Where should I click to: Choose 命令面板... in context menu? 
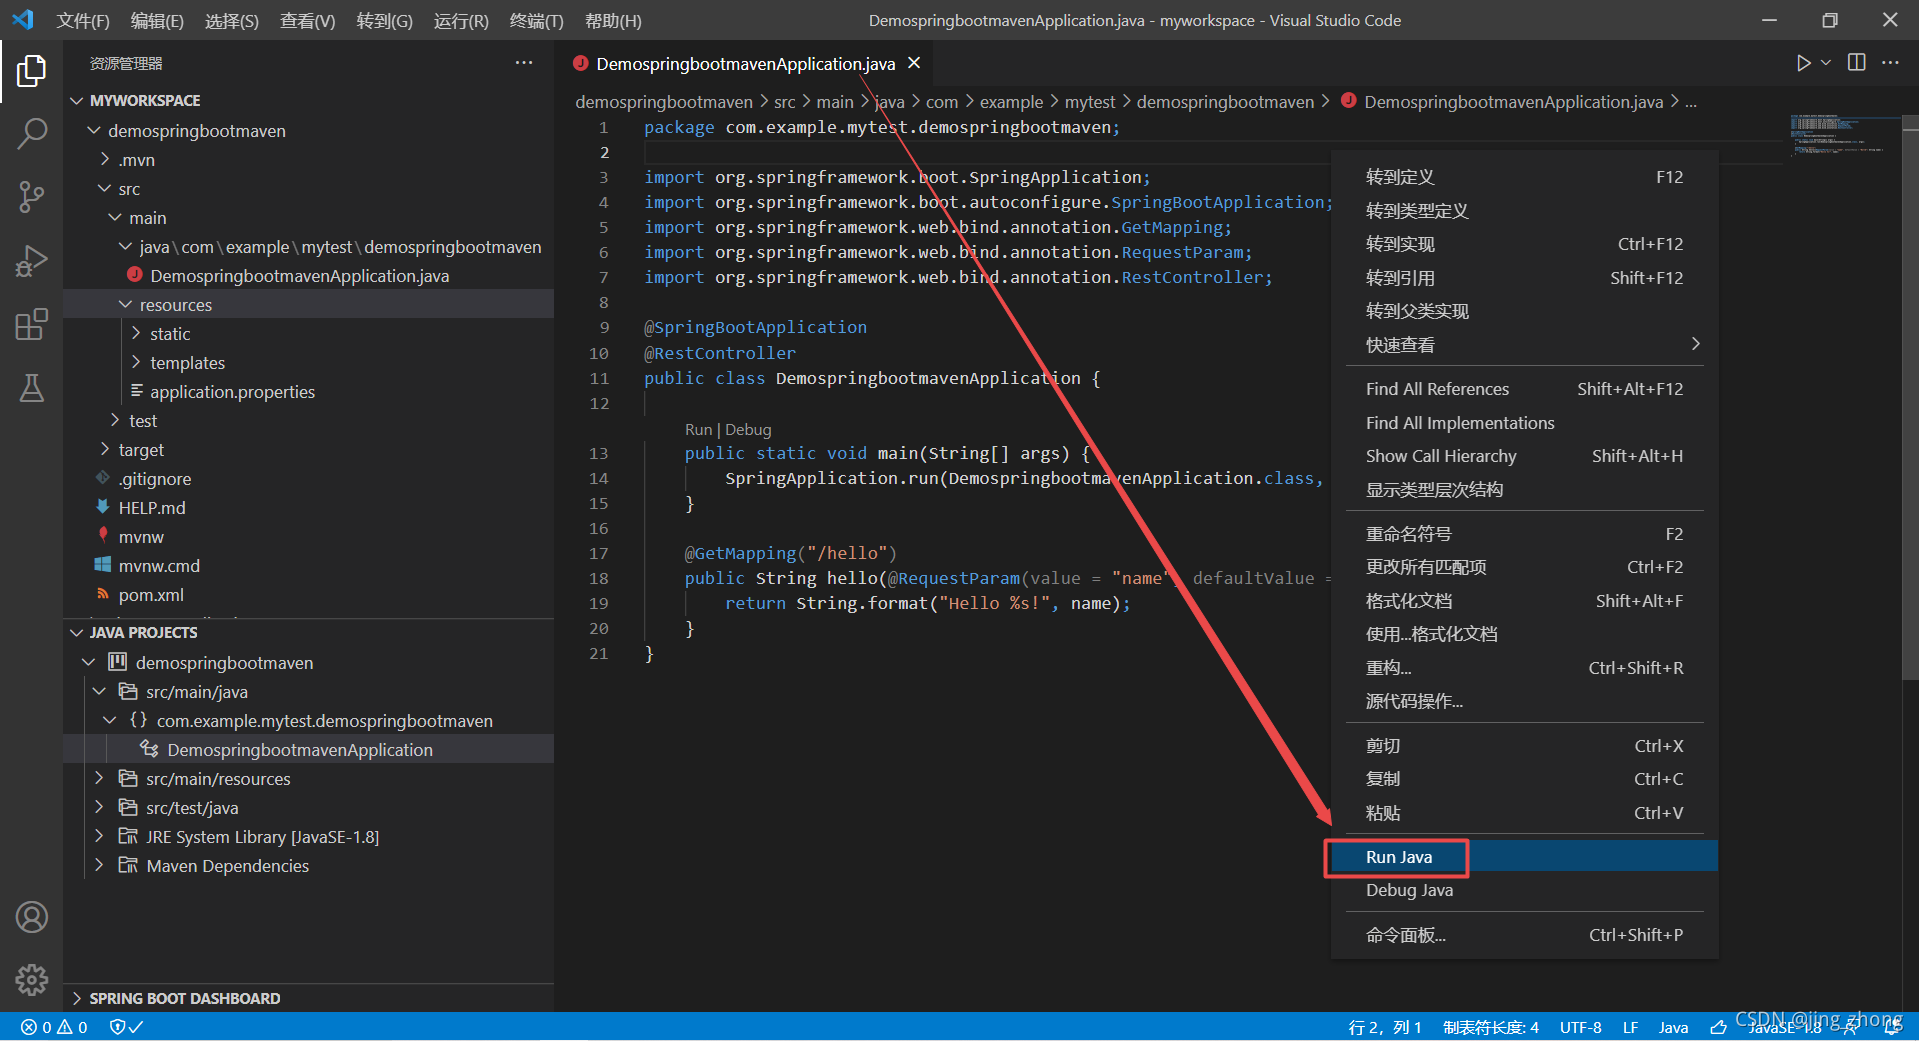click(x=1524, y=935)
